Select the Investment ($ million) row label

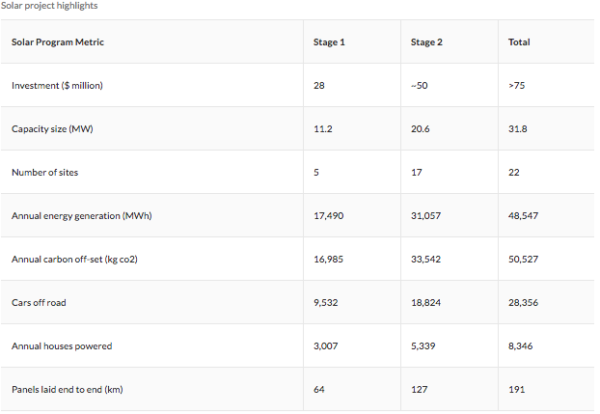57,85
